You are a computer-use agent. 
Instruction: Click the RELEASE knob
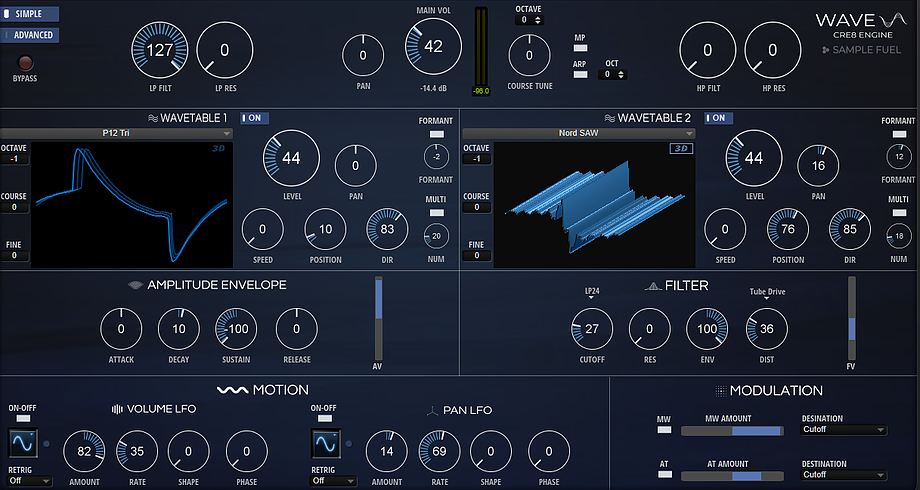coord(296,329)
